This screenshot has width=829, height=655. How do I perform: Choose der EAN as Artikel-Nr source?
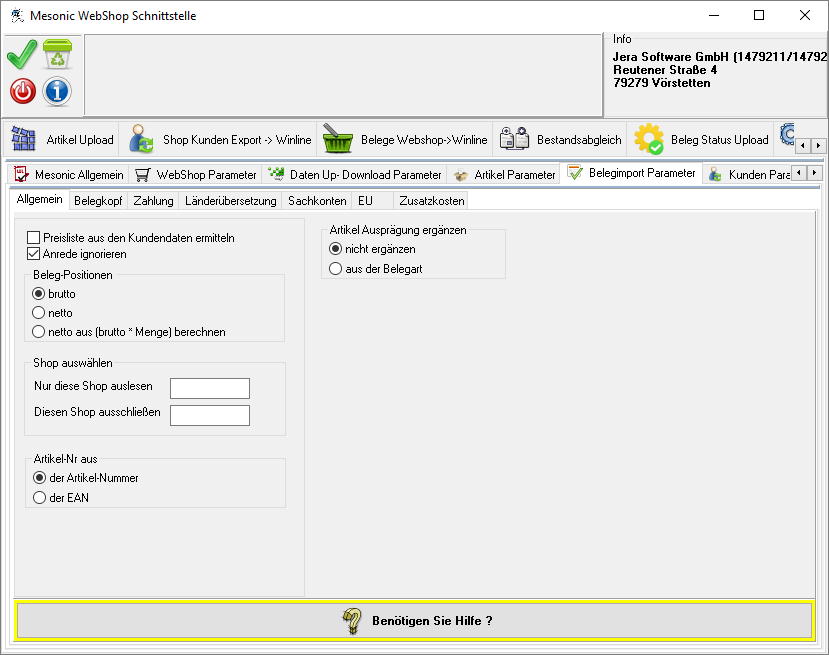click(40, 497)
